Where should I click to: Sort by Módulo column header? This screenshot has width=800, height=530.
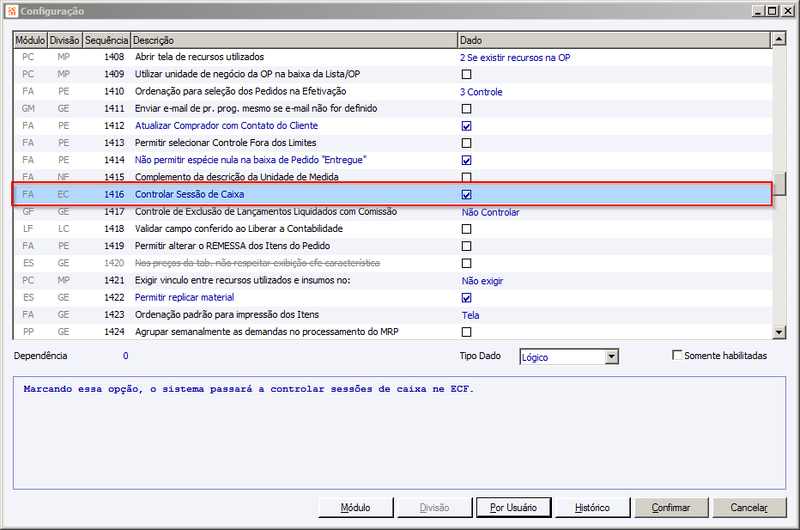coord(30,40)
